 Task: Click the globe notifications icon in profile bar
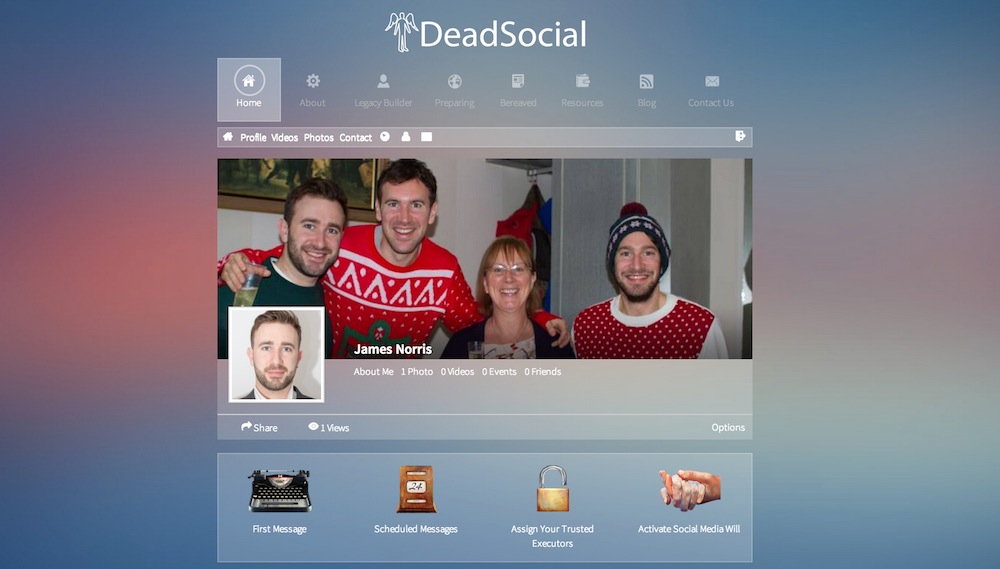click(385, 137)
